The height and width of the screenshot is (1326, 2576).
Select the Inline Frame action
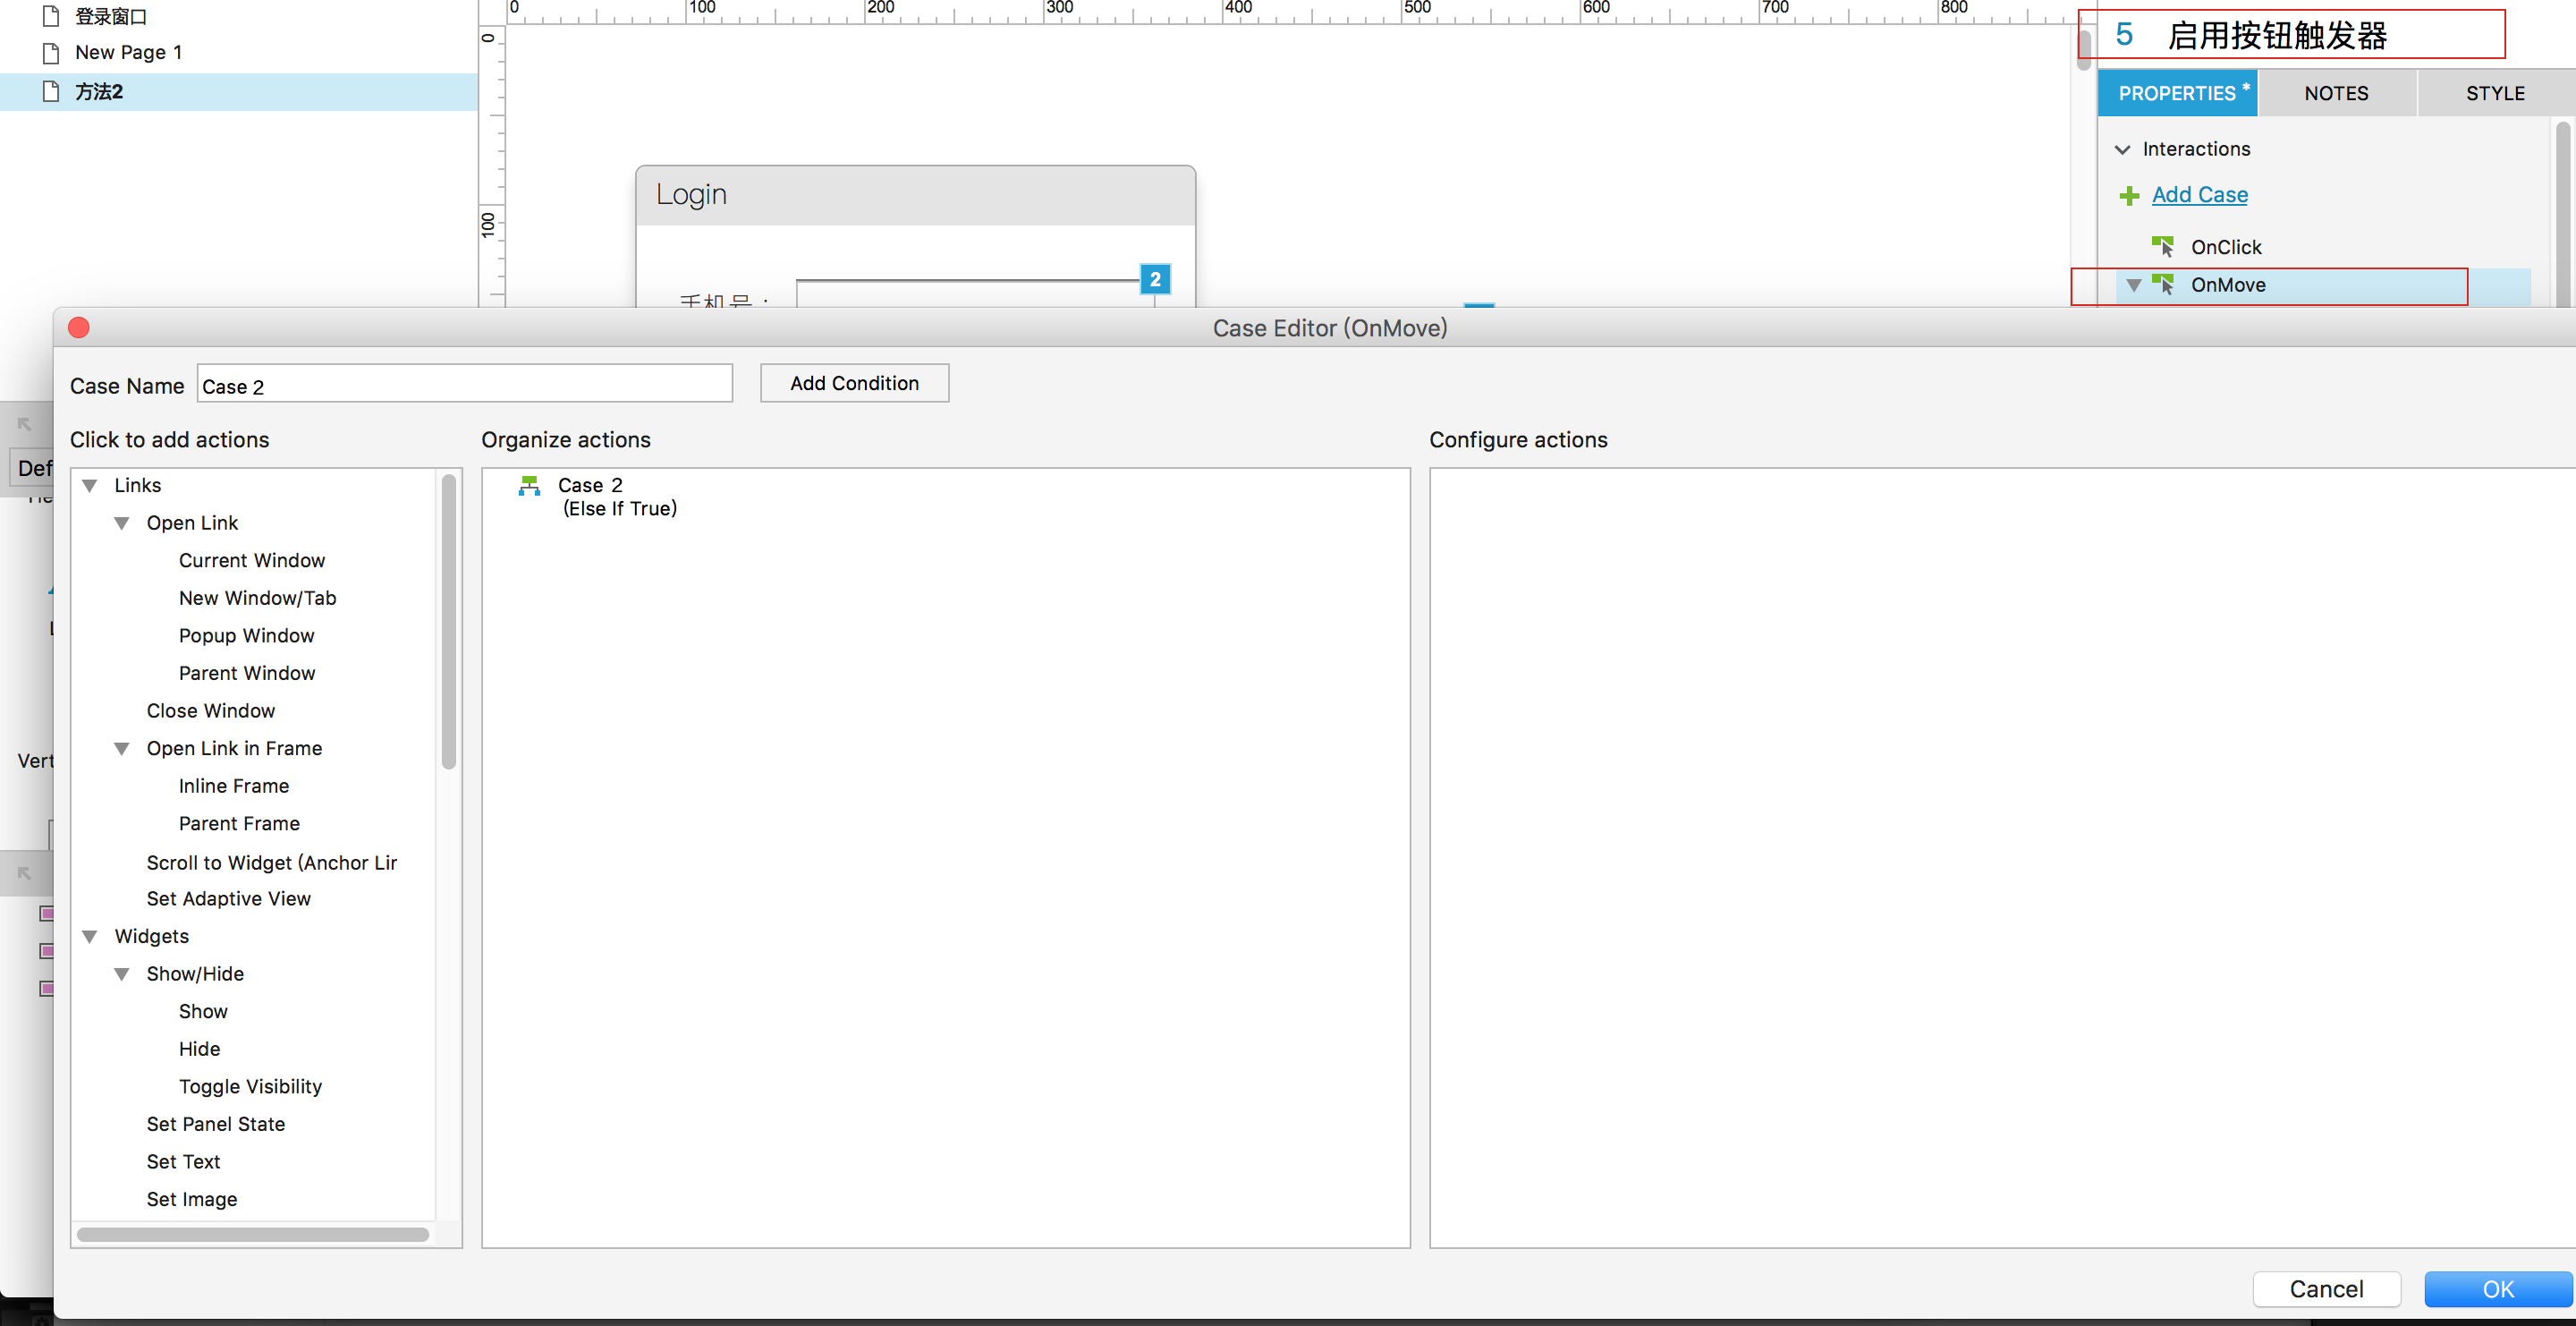click(x=234, y=786)
